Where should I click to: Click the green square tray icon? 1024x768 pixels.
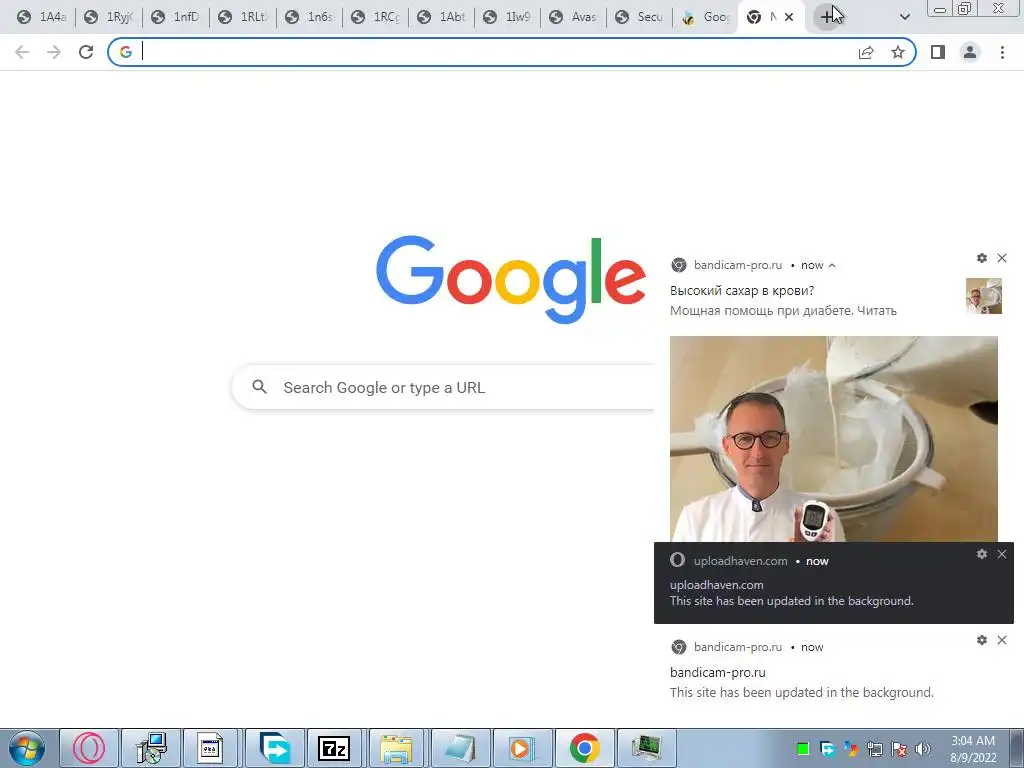[803, 748]
